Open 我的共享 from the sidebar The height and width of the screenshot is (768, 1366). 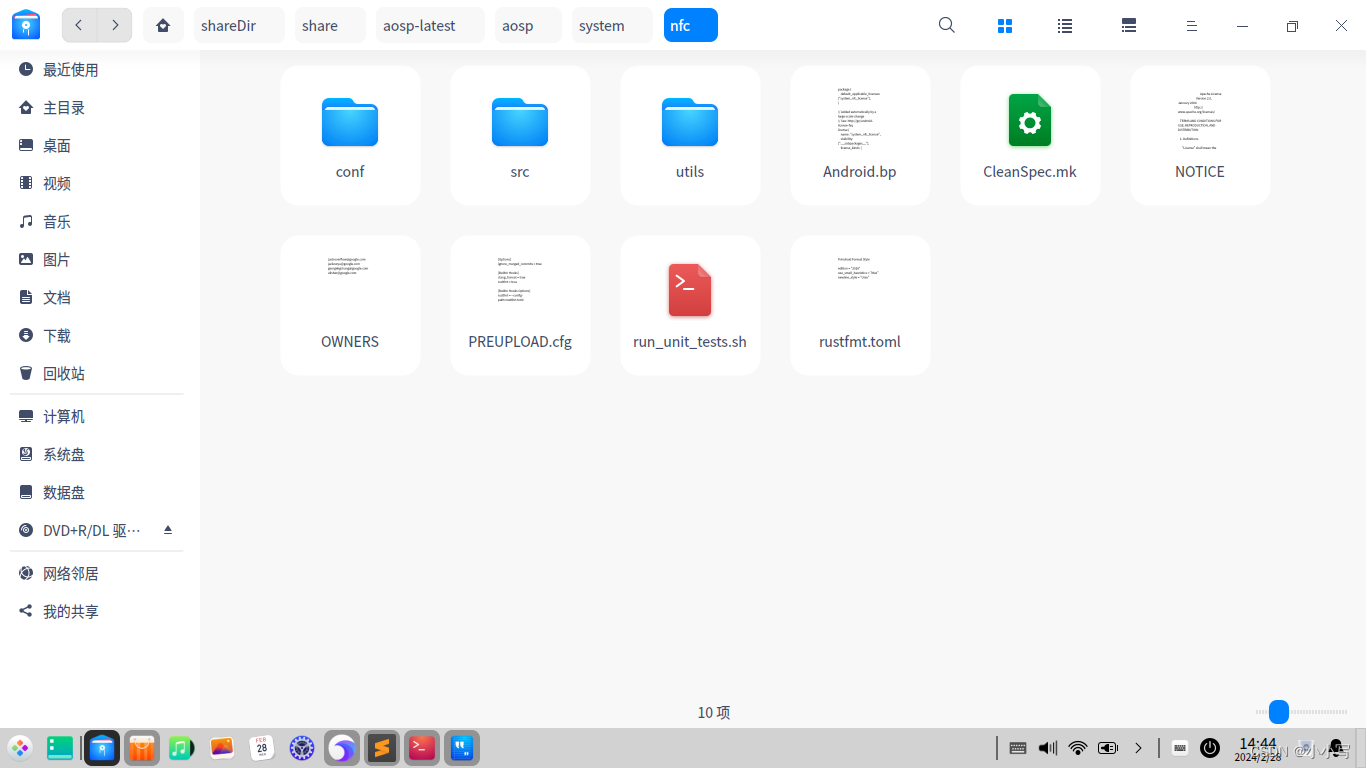[x=70, y=611]
